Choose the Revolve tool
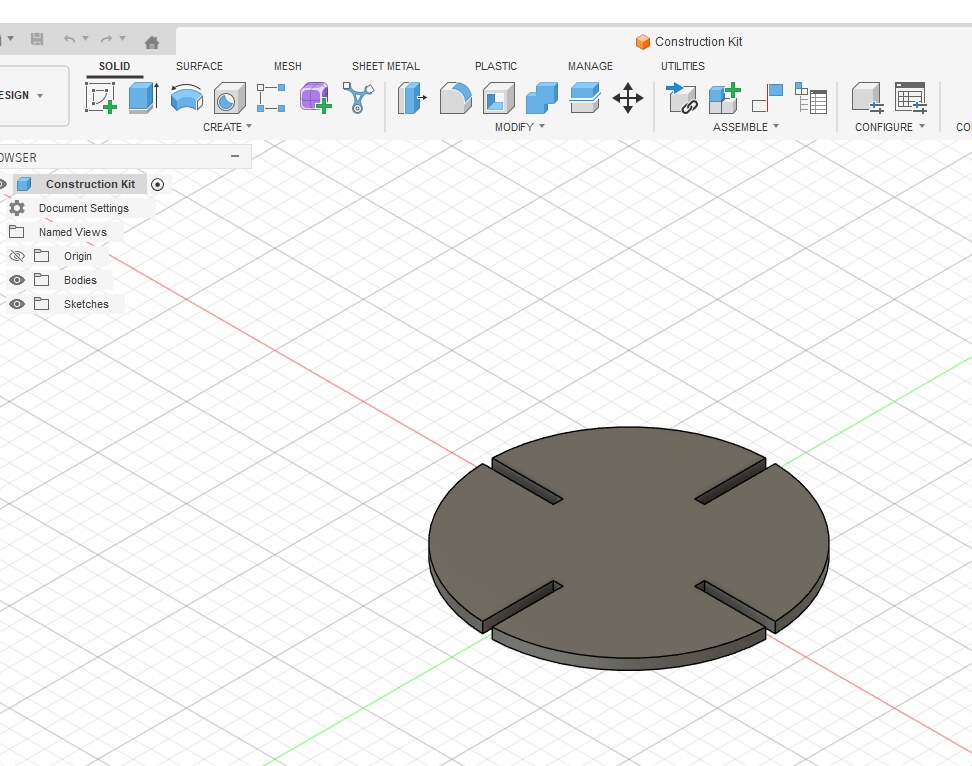The height and width of the screenshot is (766, 972). (x=187, y=98)
